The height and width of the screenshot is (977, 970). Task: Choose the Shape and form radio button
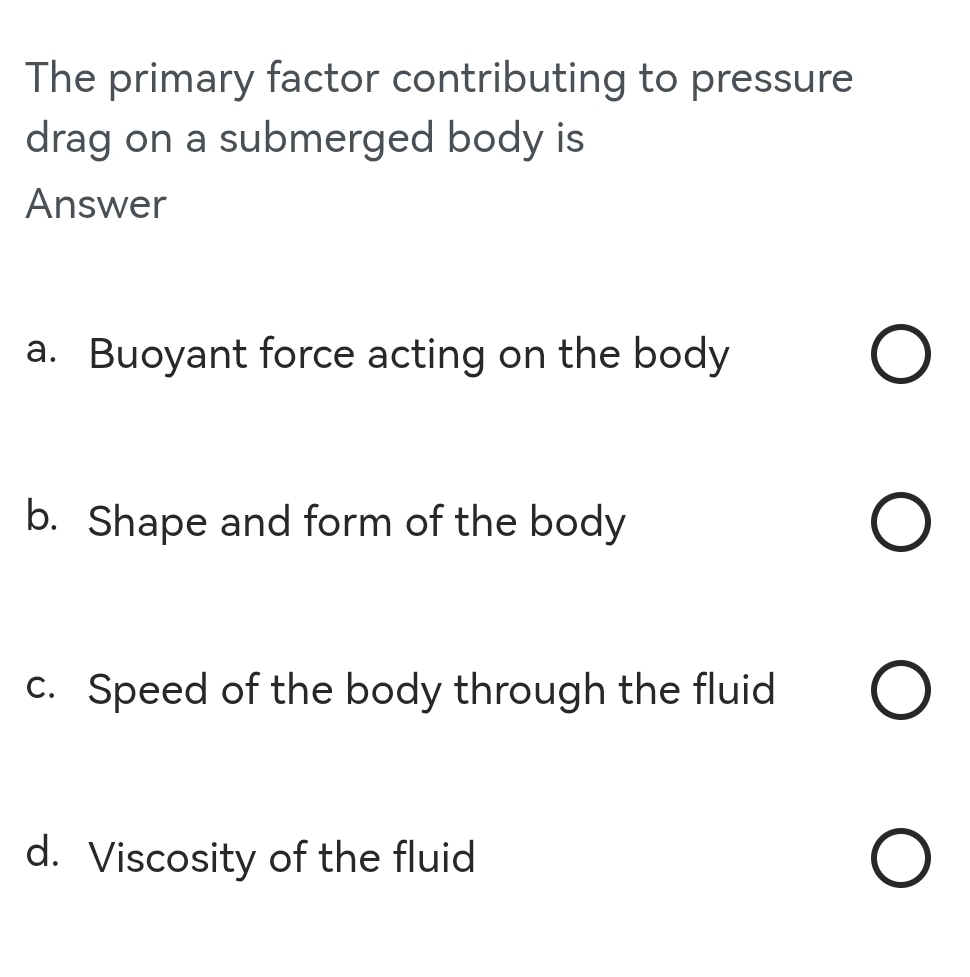[900, 525]
